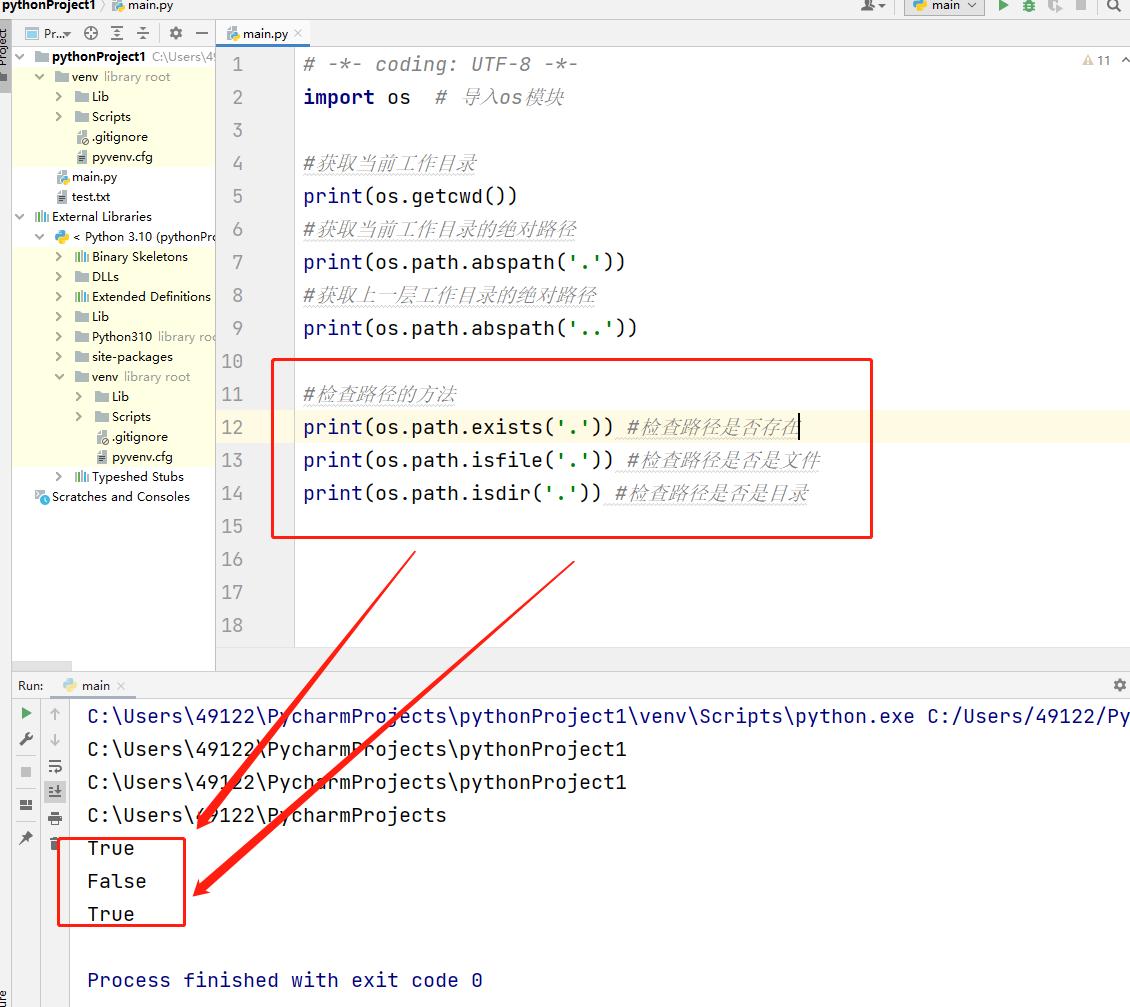
Task: Click the Search Everywhere magnifier icon
Action: point(1114,6)
